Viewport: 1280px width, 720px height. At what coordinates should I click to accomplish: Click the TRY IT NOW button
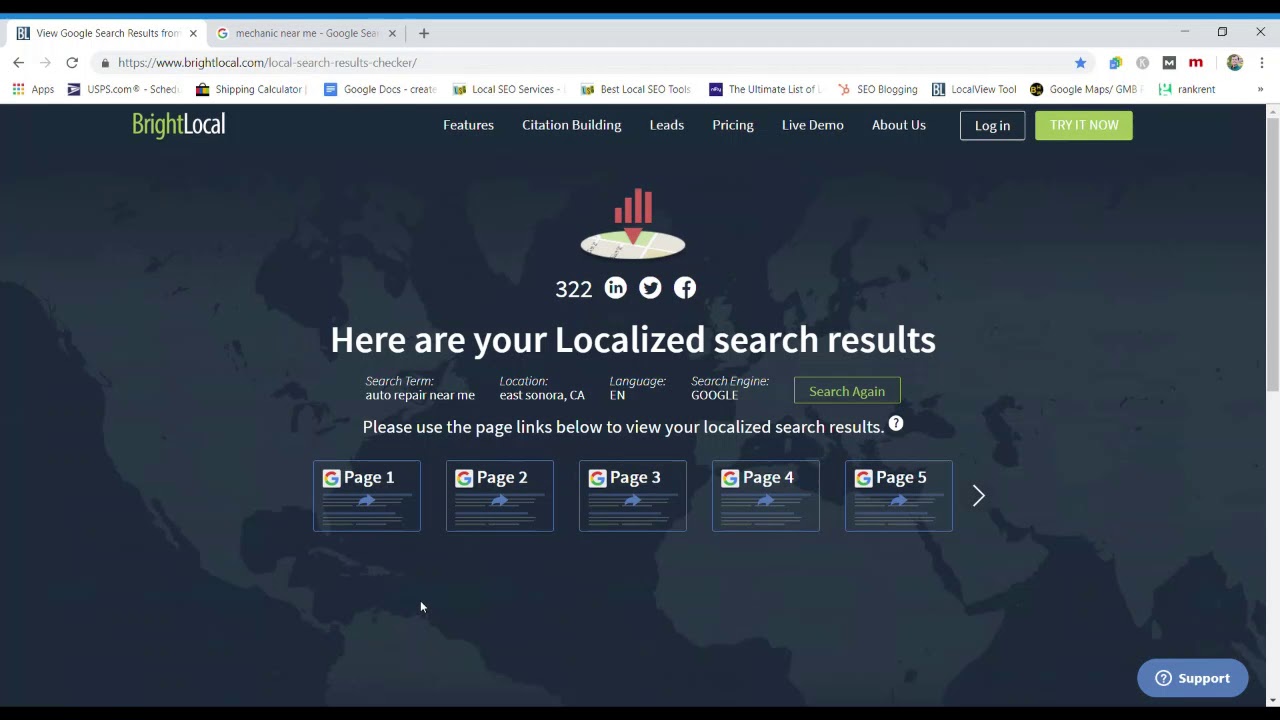tap(1084, 125)
